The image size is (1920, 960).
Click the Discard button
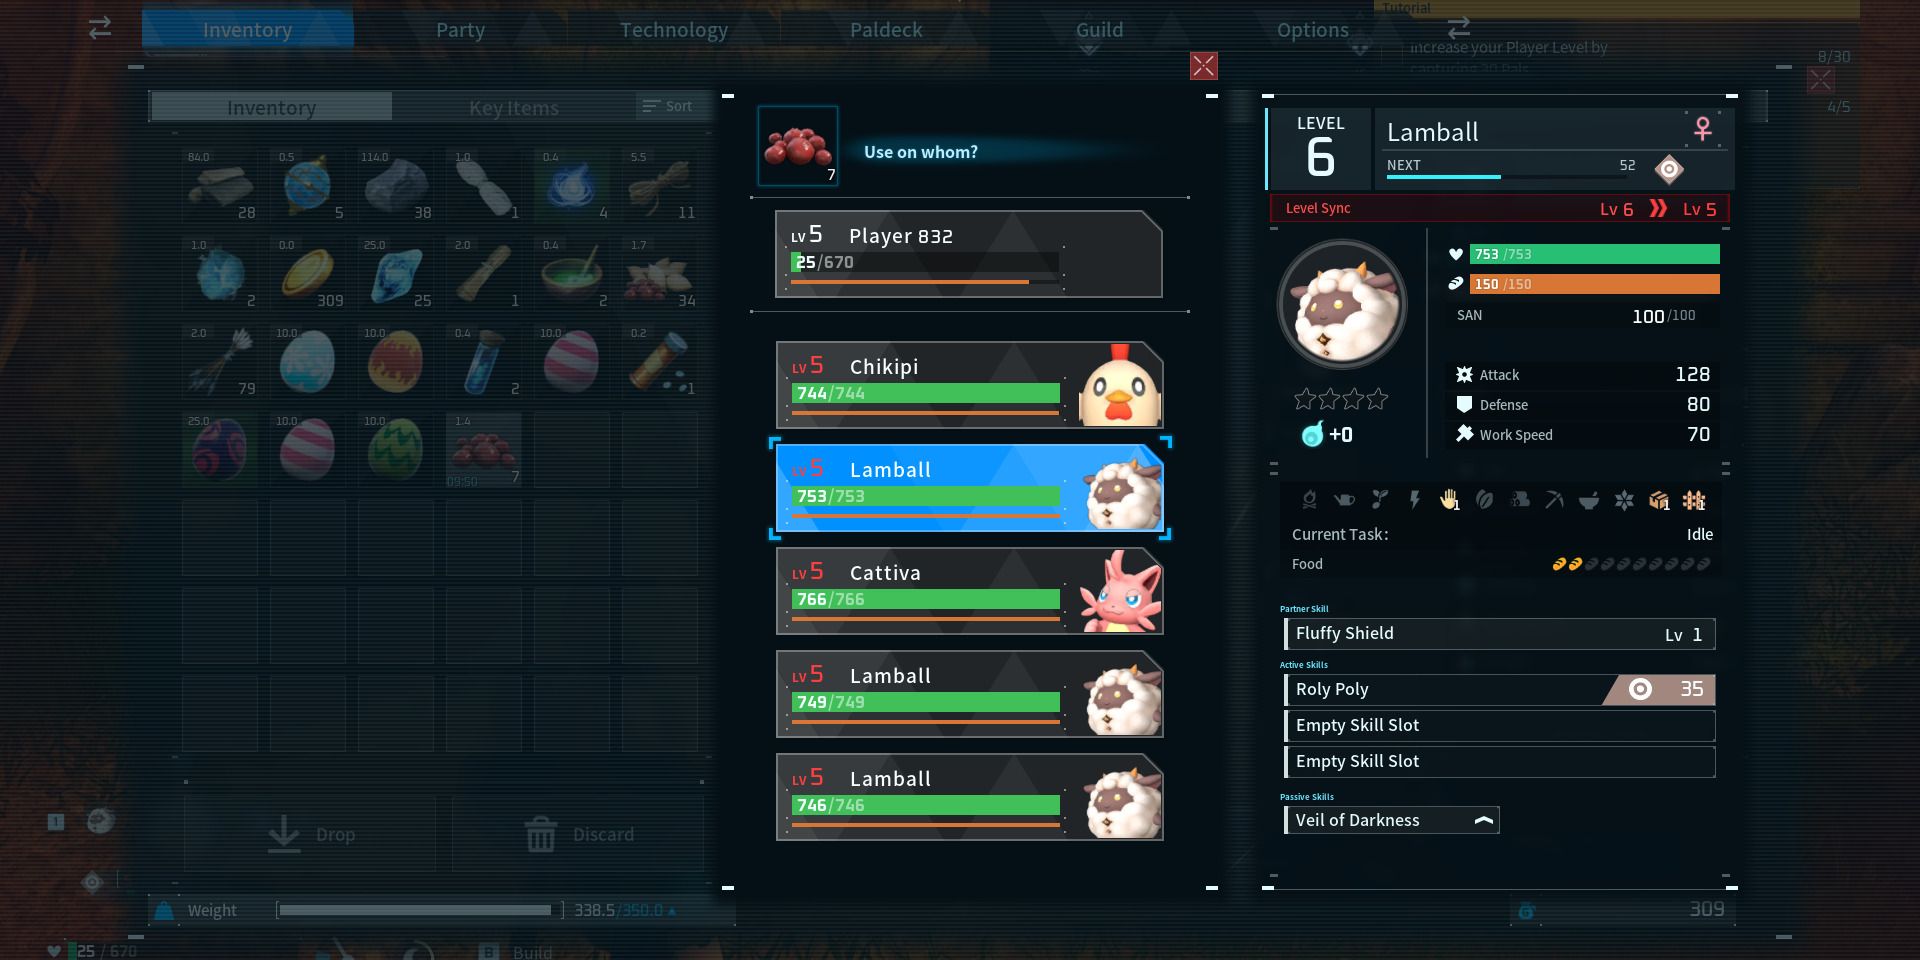[x=578, y=833]
